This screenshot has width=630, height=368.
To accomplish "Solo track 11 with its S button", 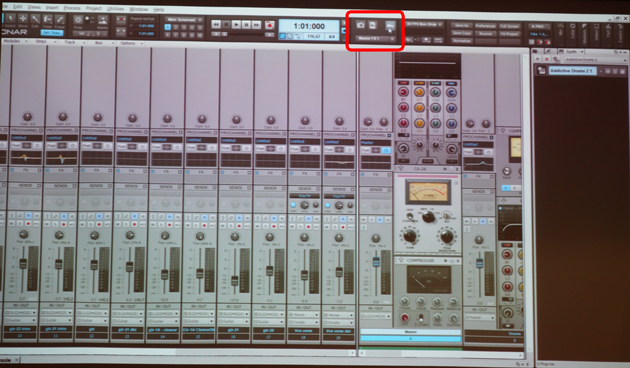I will (55, 224).
